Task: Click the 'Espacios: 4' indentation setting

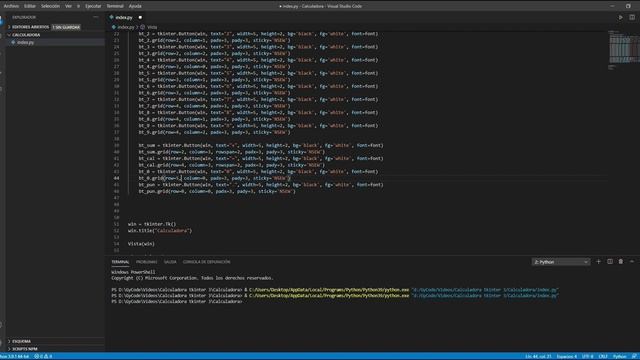Action: (567, 356)
